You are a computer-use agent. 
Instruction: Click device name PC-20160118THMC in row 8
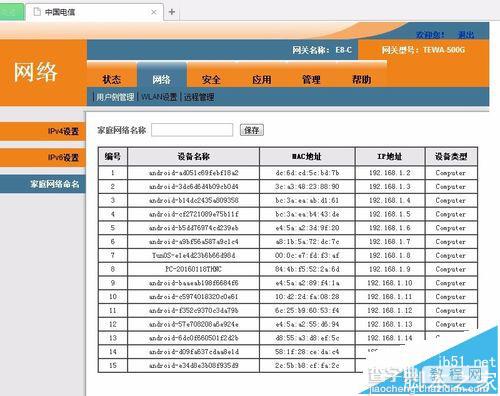[193, 269]
